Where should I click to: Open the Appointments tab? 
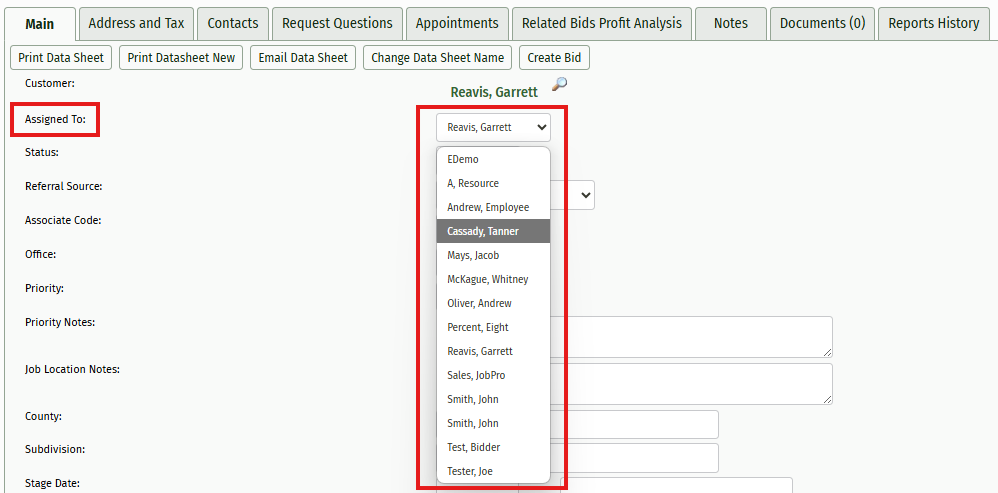point(457,23)
